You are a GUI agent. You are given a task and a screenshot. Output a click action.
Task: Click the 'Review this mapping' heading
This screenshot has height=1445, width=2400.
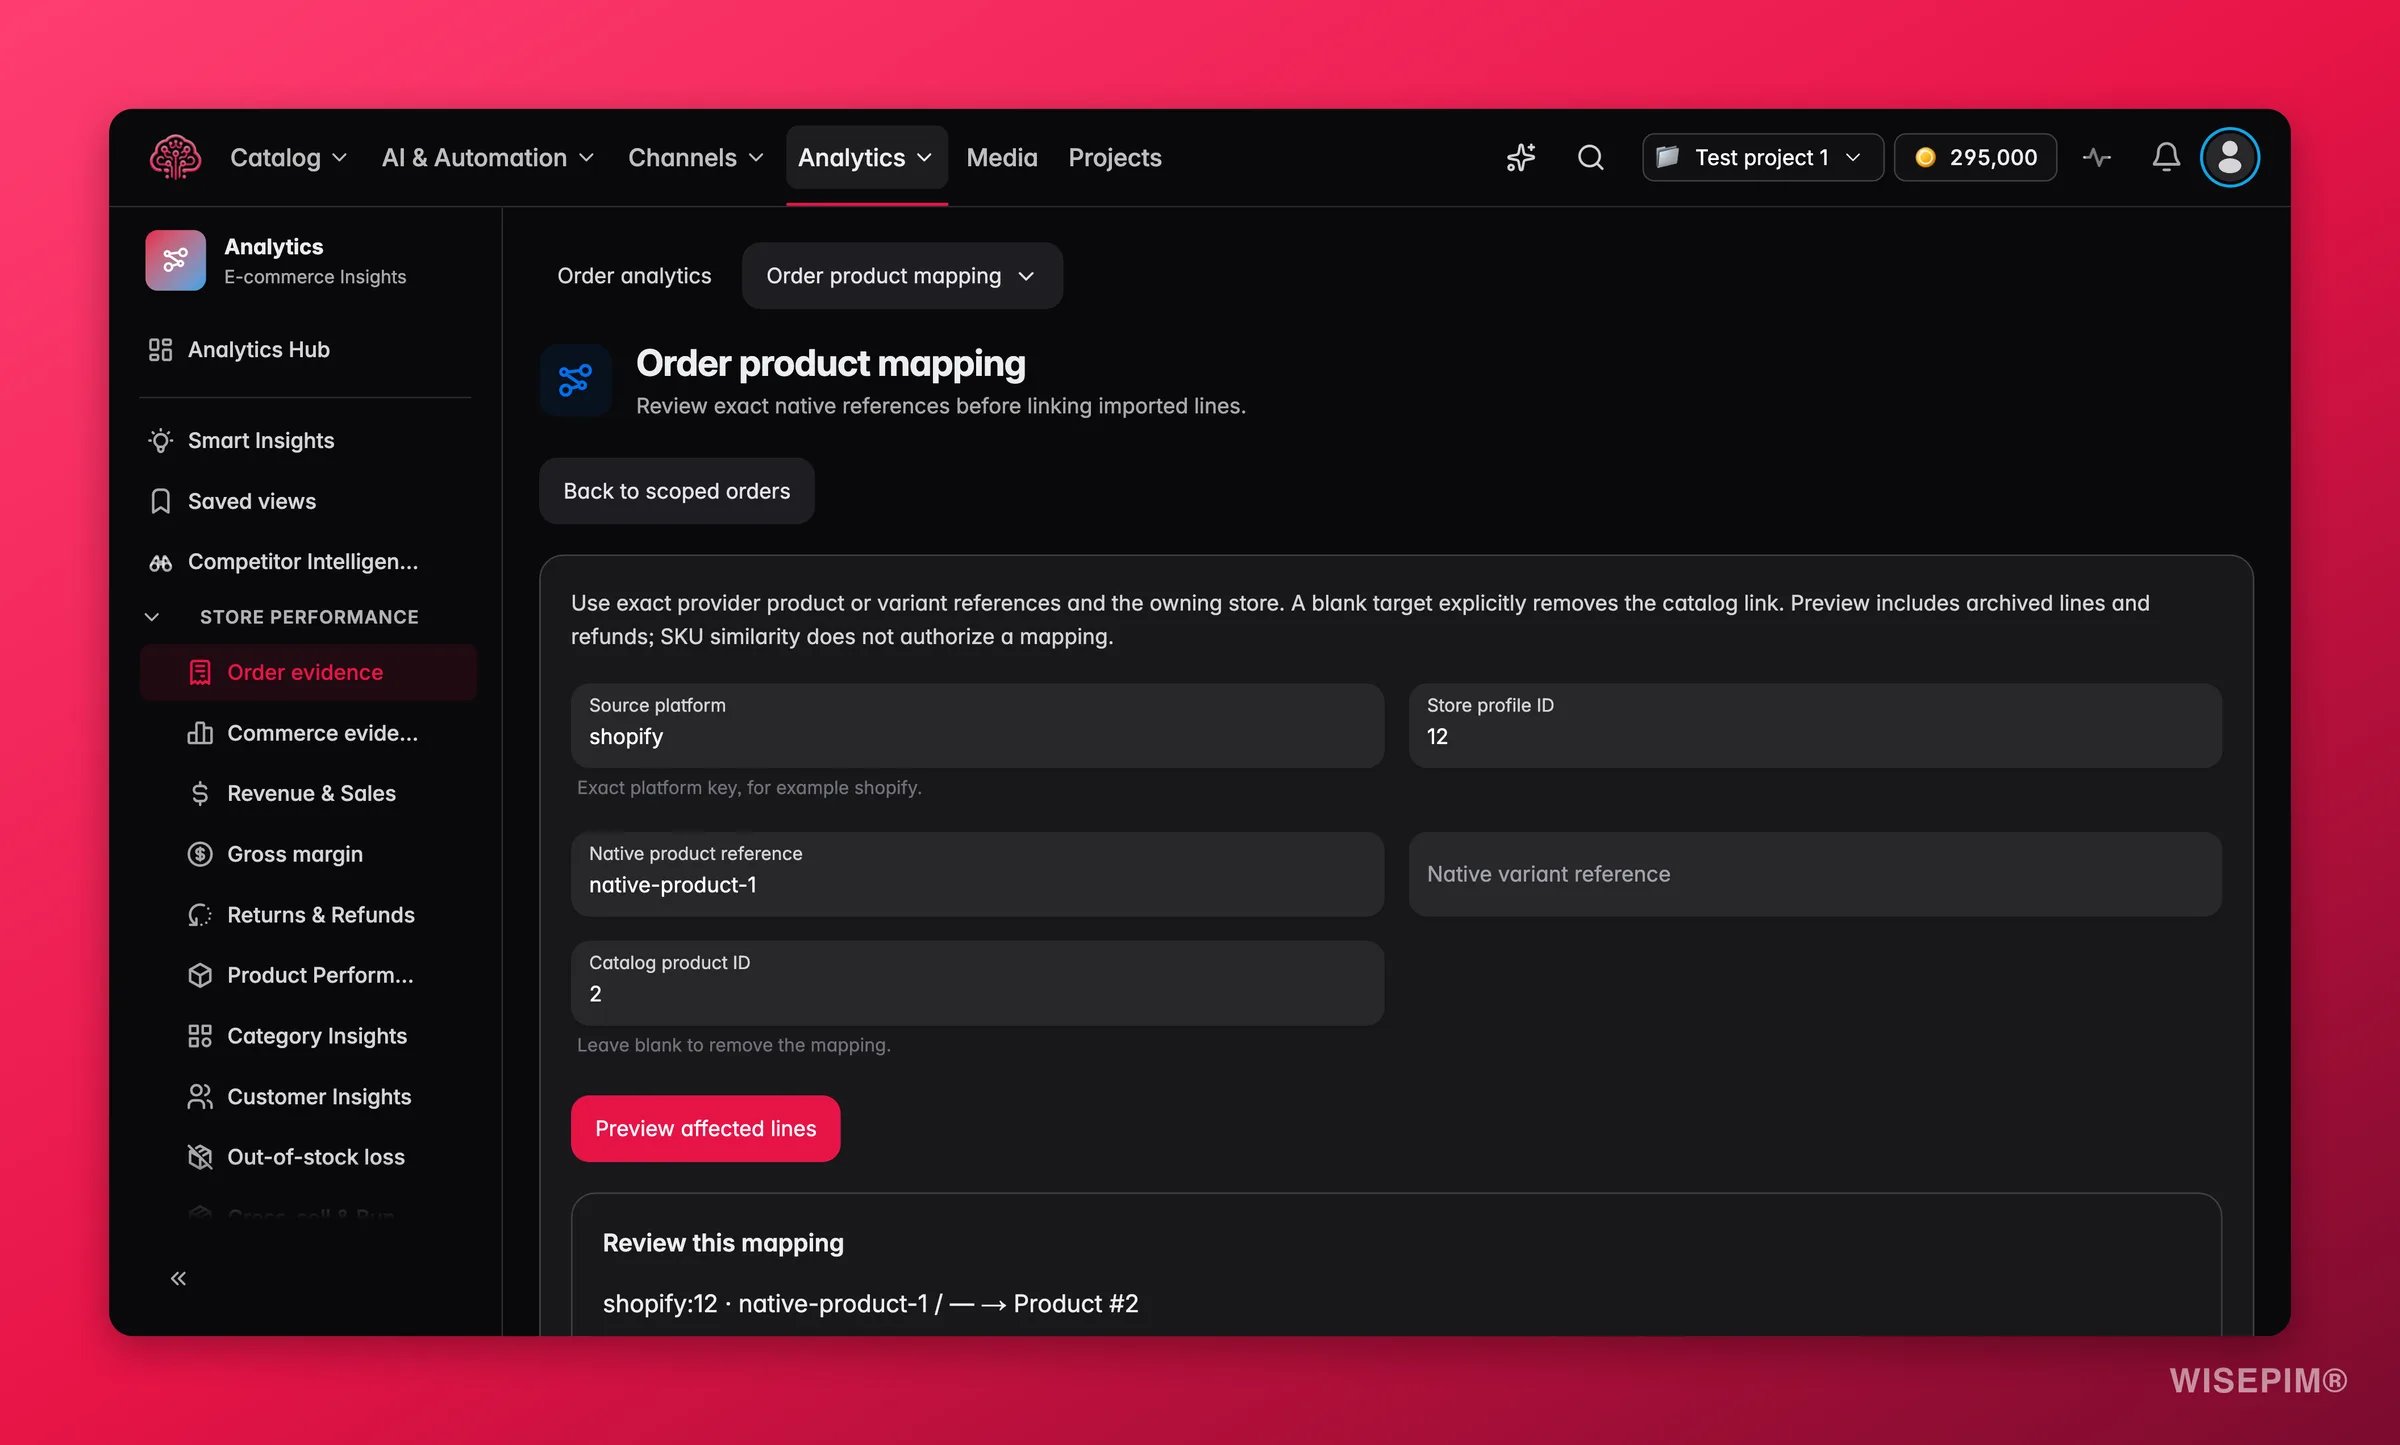click(722, 1243)
